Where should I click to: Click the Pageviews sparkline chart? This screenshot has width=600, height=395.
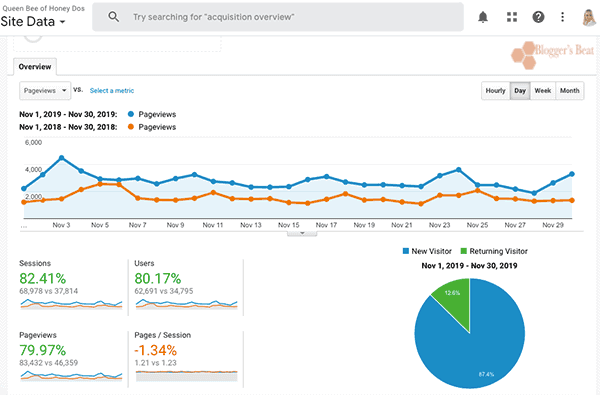[x=71, y=375]
